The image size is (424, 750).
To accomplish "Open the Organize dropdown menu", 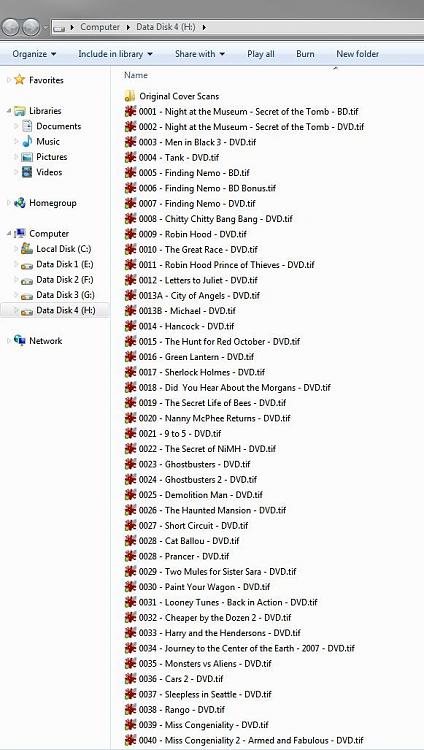I will [x=34, y=54].
